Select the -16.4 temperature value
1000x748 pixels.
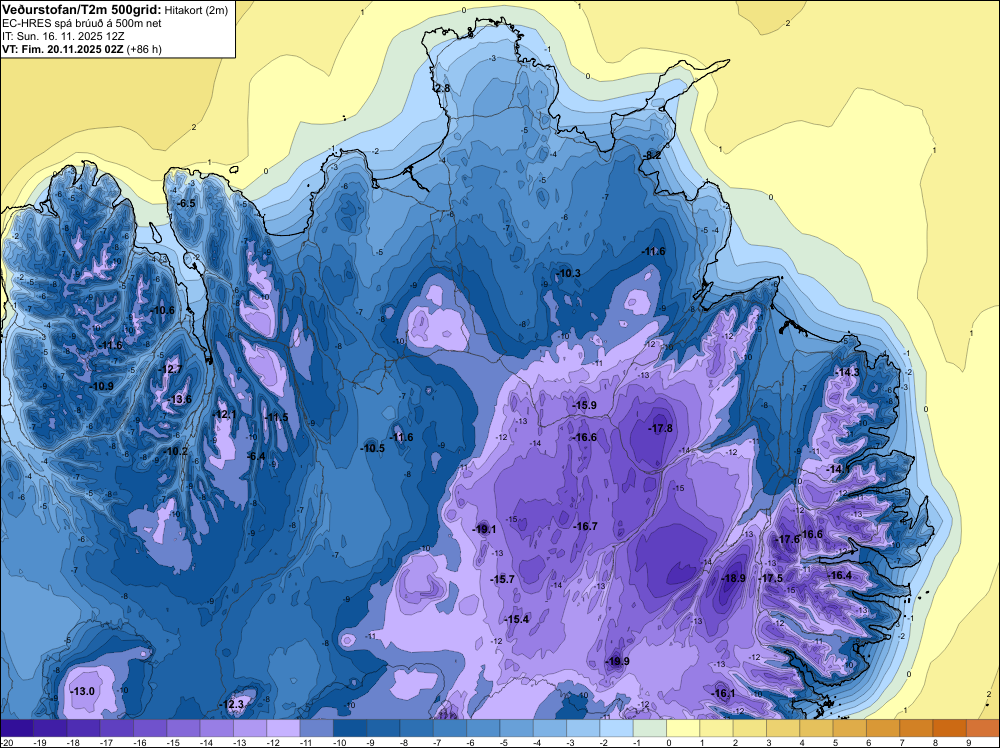[x=839, y=575]
